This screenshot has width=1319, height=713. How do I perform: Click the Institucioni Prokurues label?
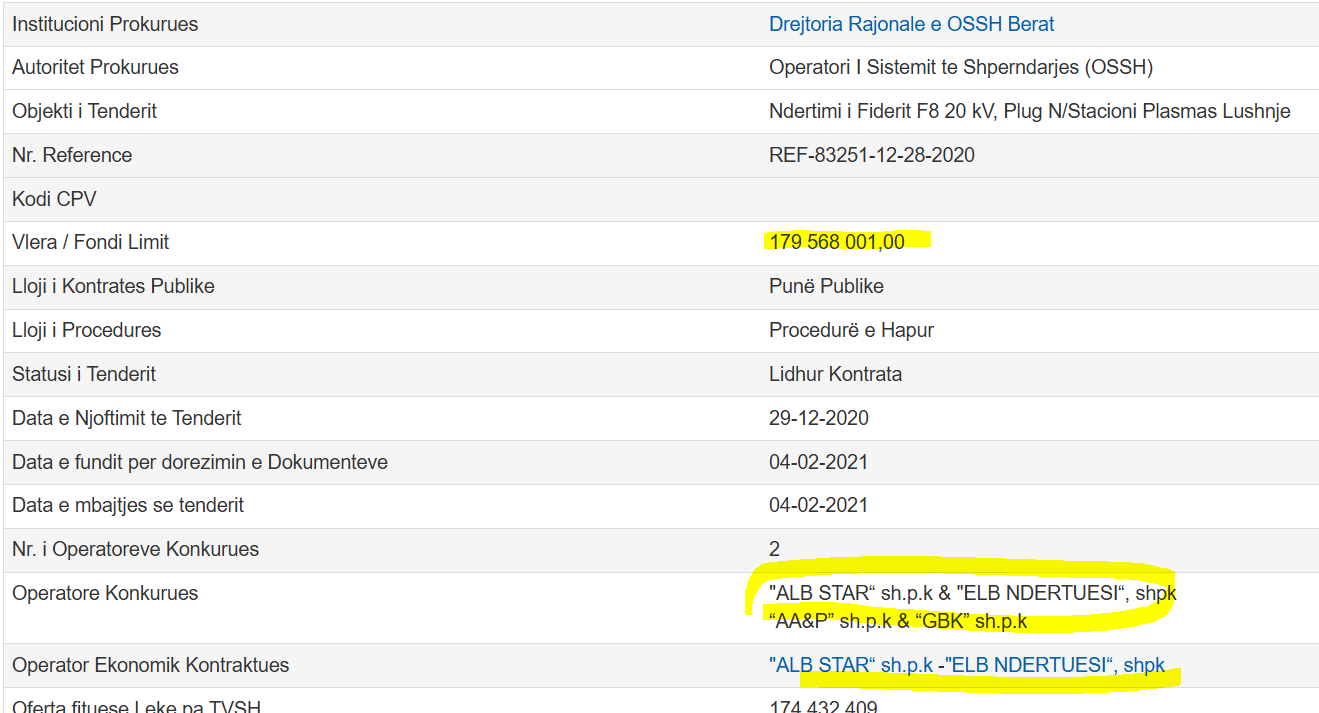(x=105, y=24)
